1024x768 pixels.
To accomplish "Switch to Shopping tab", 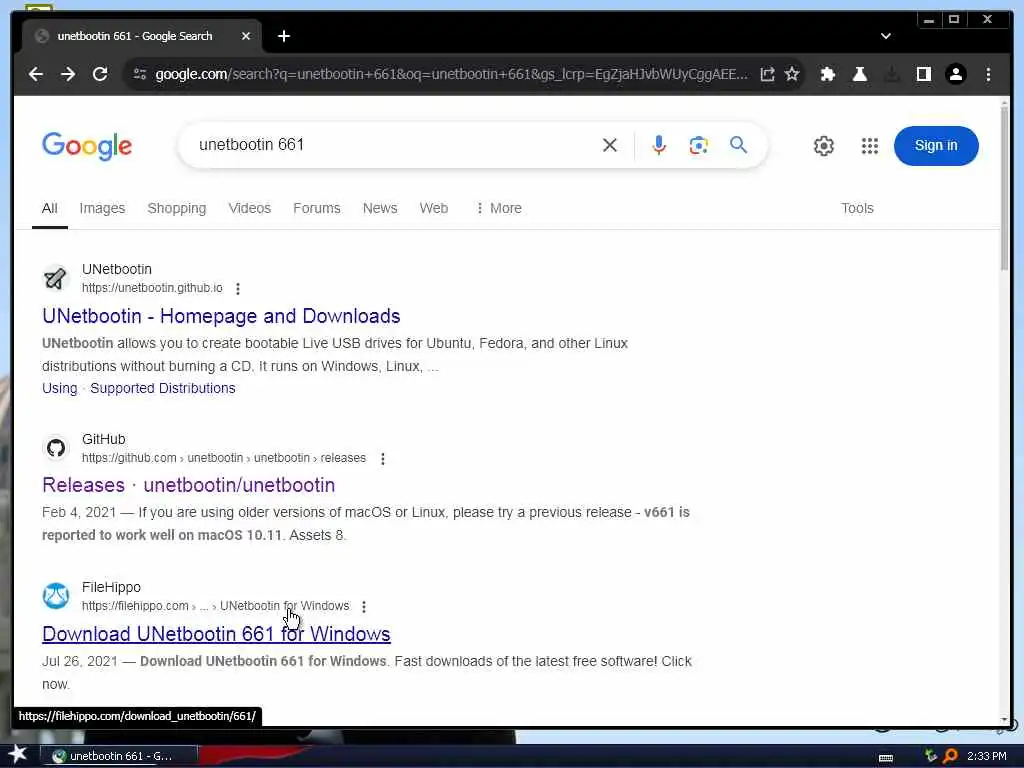I will coord(176,208).
